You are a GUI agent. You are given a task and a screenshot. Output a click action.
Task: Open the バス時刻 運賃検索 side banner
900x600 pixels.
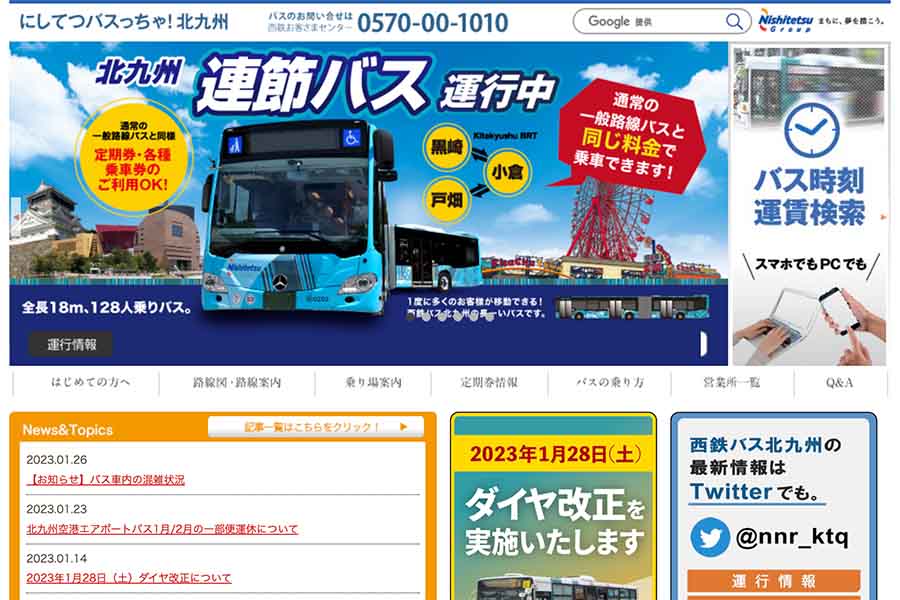809,206
